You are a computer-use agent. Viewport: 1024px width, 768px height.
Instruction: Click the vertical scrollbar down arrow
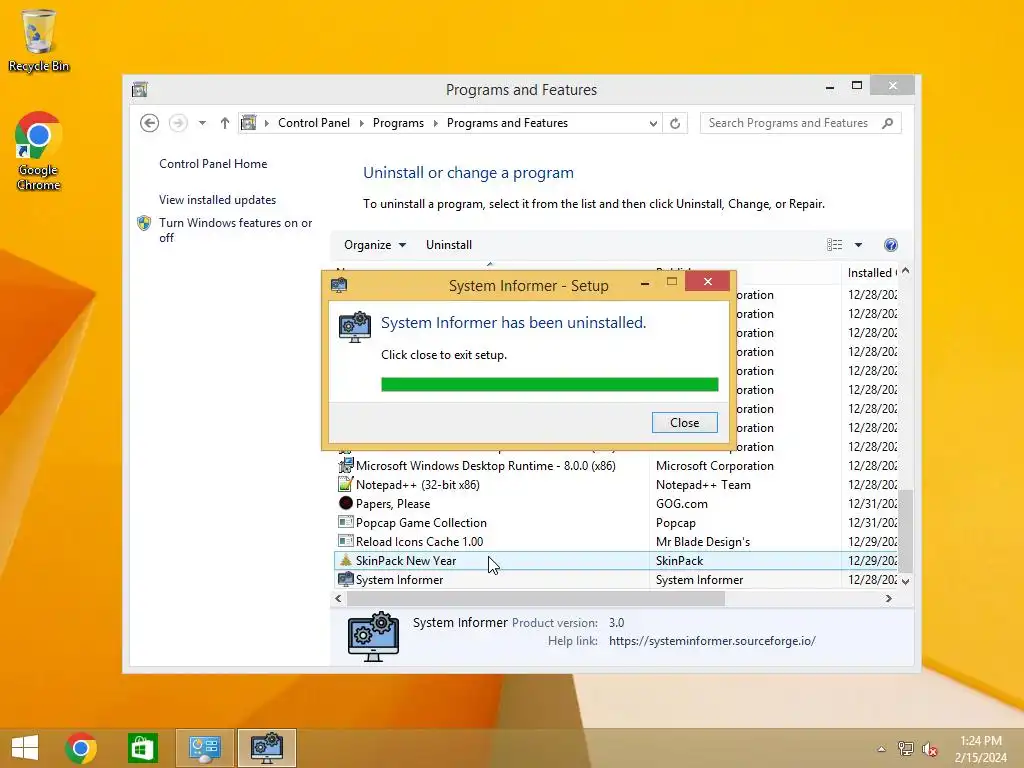pyautogui.click(x=905, y=581)
